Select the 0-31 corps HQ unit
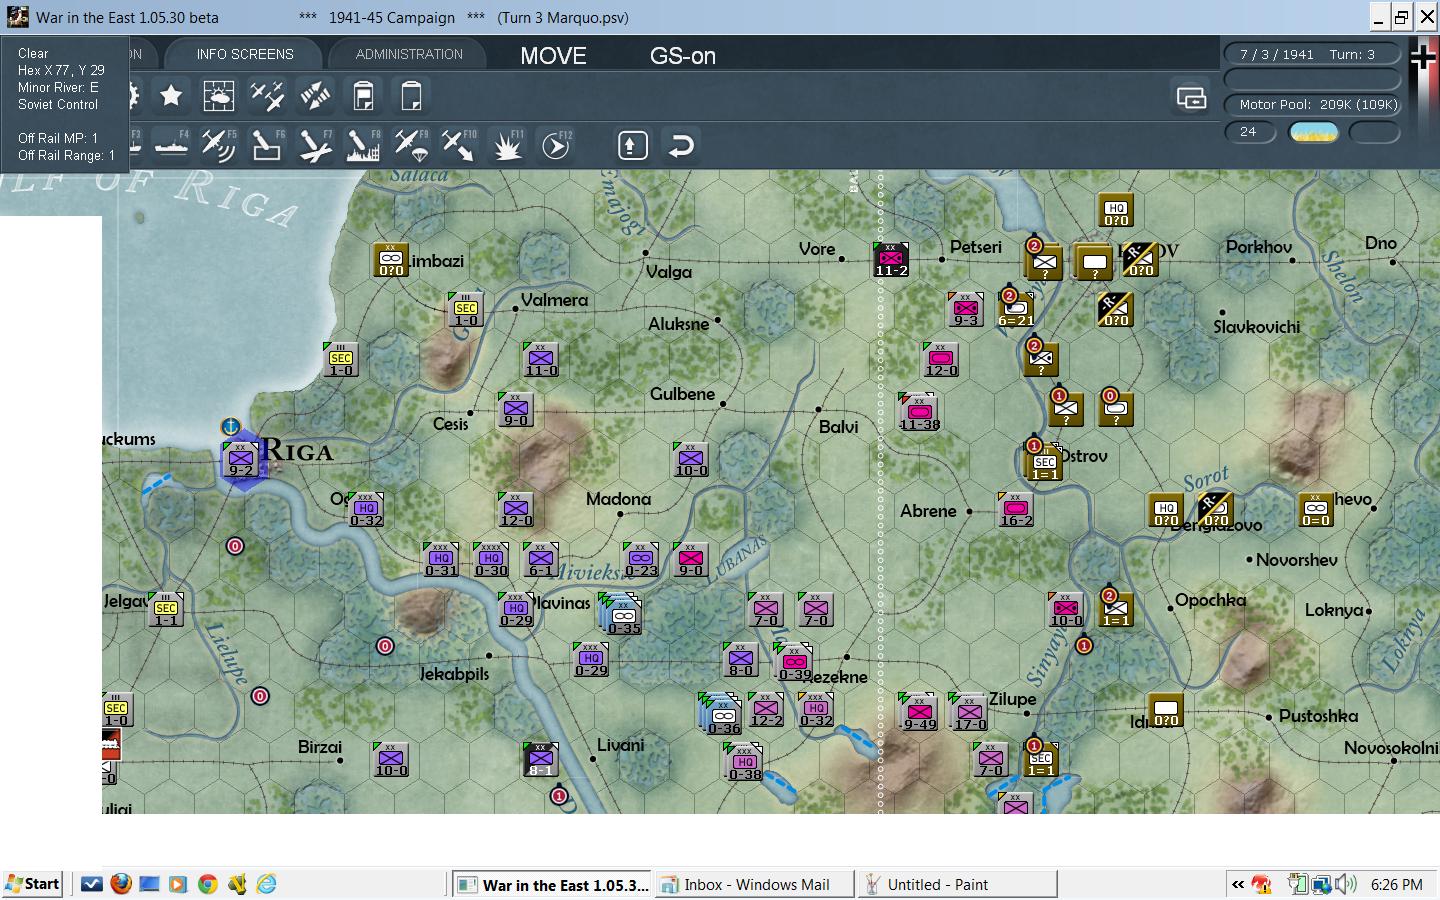This screenshot has height=900, width=1440. pyautogui.click(x=441, y=560)
